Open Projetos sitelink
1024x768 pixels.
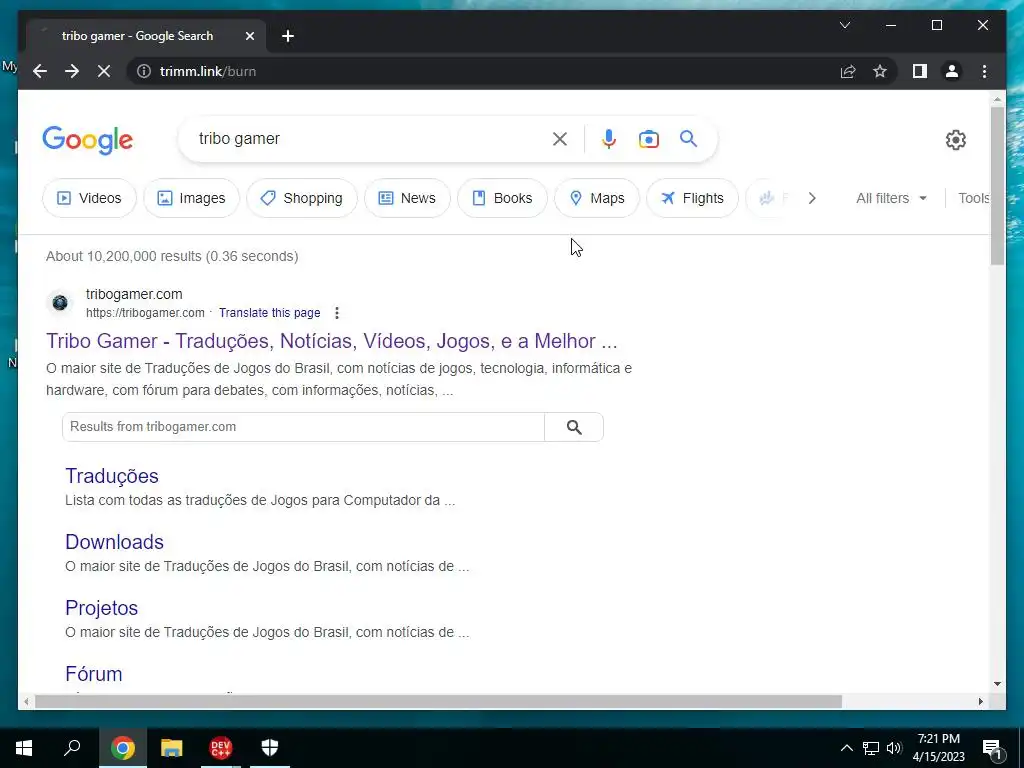[101, 608]
